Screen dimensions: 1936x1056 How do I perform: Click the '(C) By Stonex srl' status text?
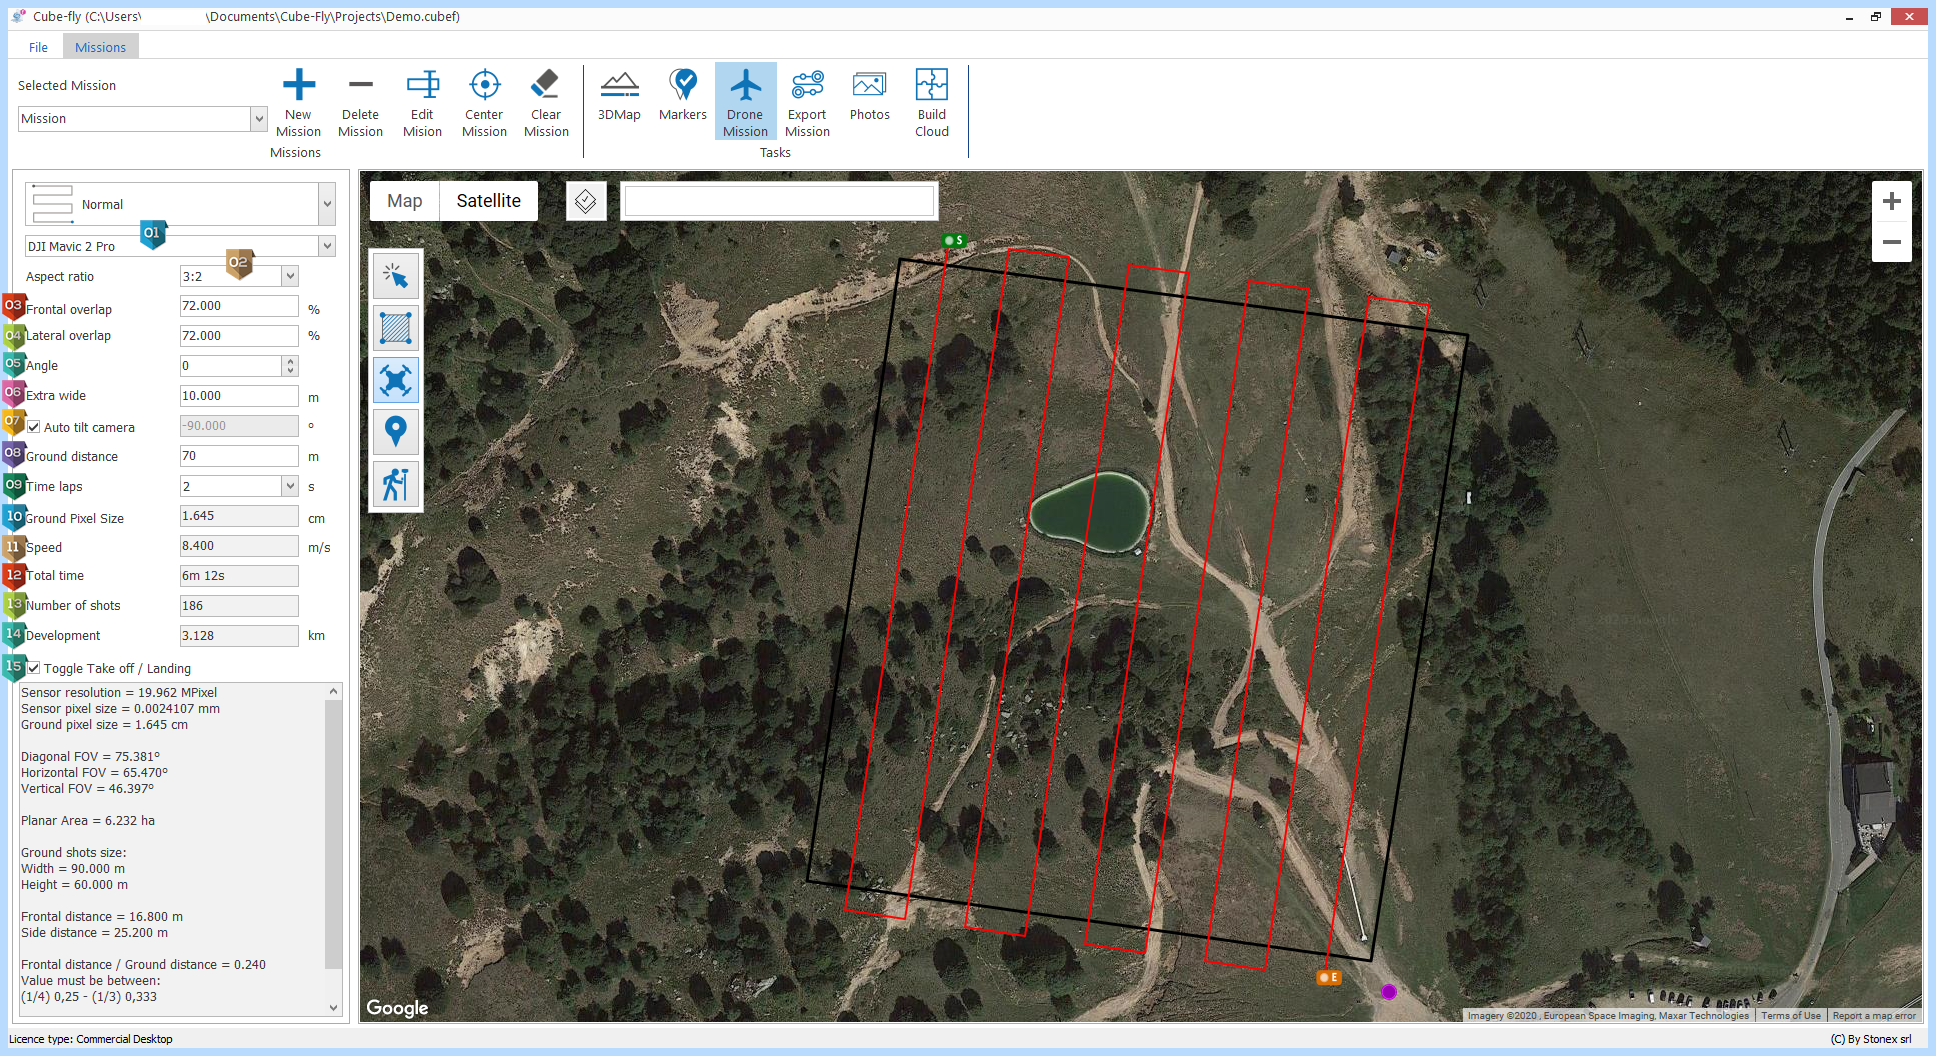click(x=1871, y=1039)
